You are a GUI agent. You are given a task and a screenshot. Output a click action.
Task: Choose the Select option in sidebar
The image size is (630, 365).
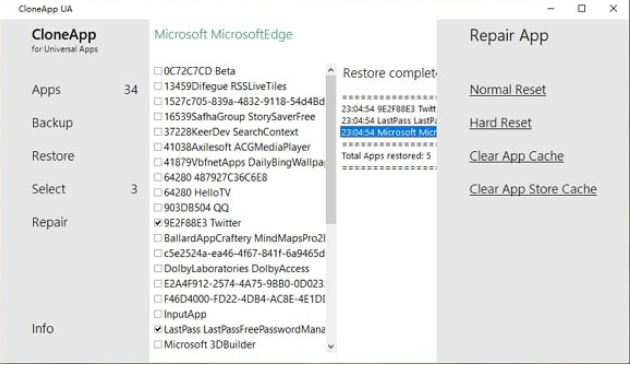(49, 189)
